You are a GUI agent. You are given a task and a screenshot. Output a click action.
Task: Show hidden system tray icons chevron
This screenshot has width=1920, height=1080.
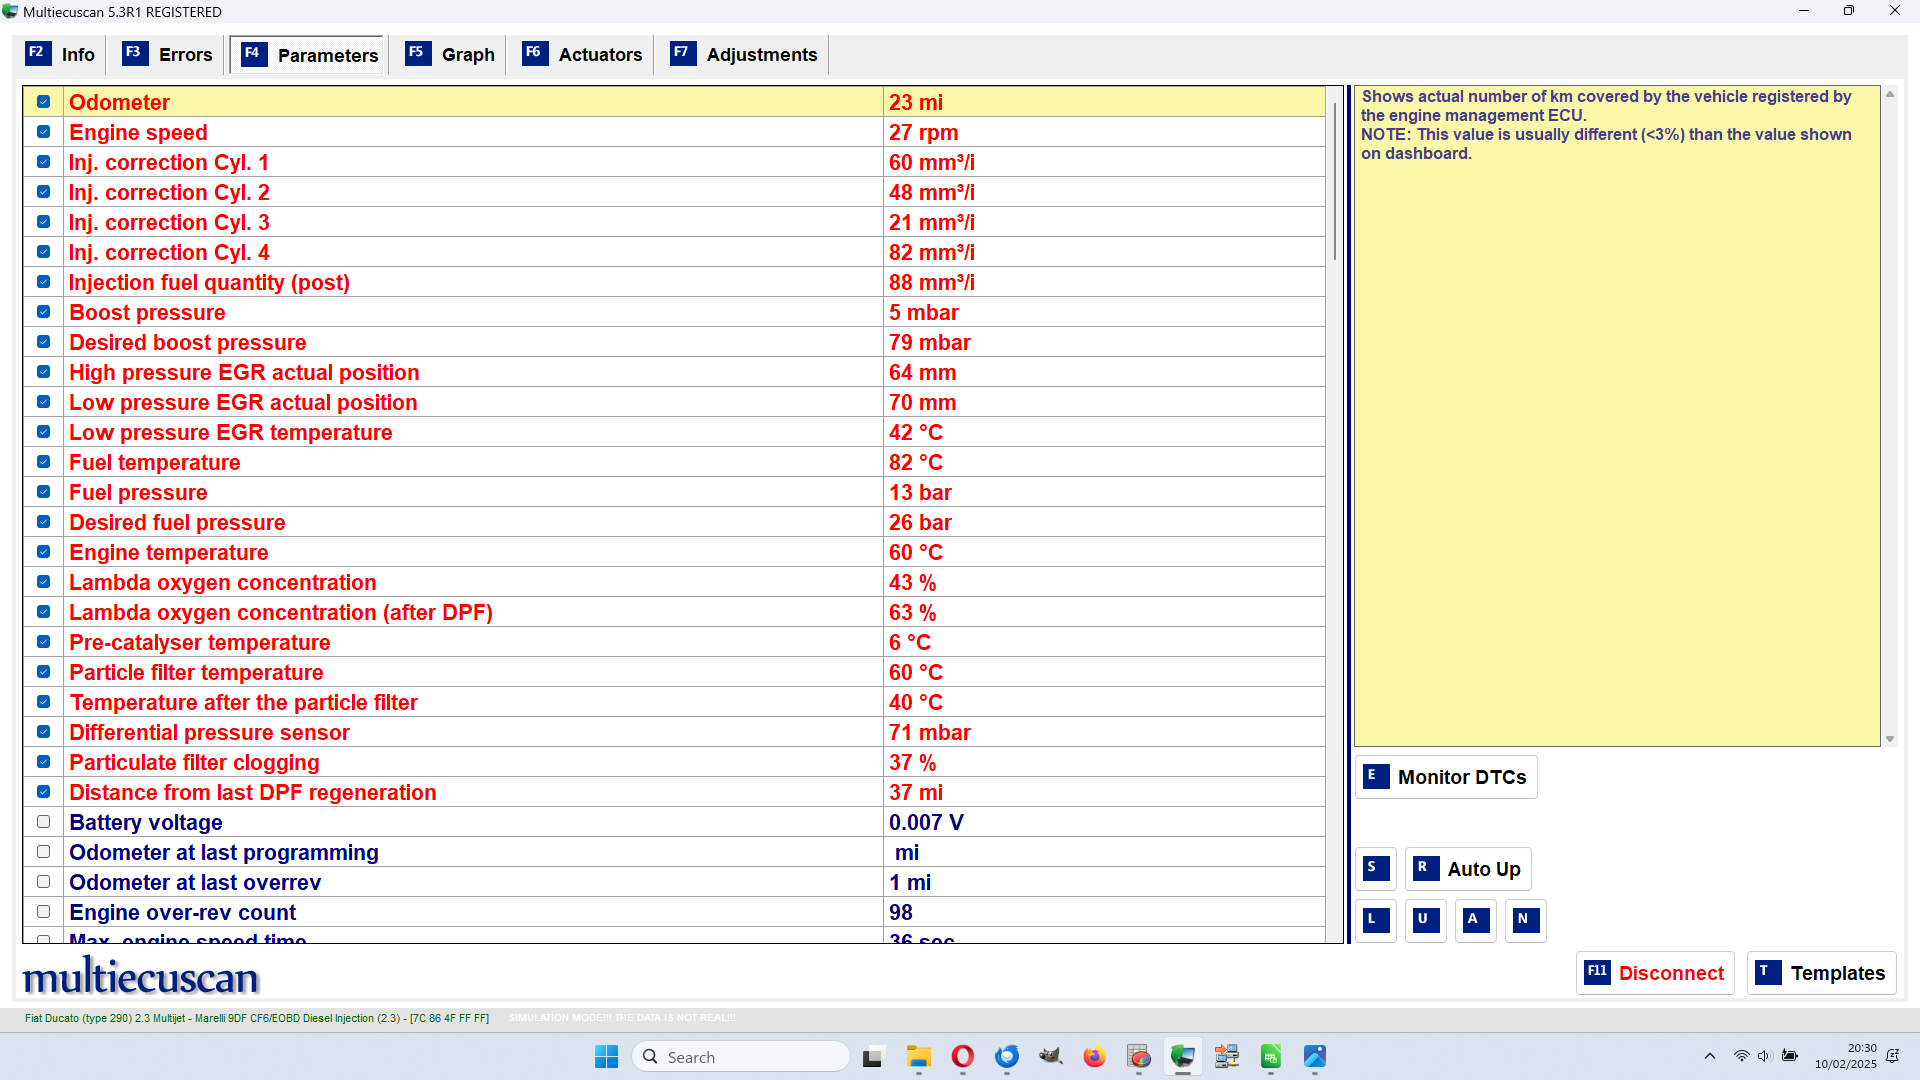point(1709,1057)
